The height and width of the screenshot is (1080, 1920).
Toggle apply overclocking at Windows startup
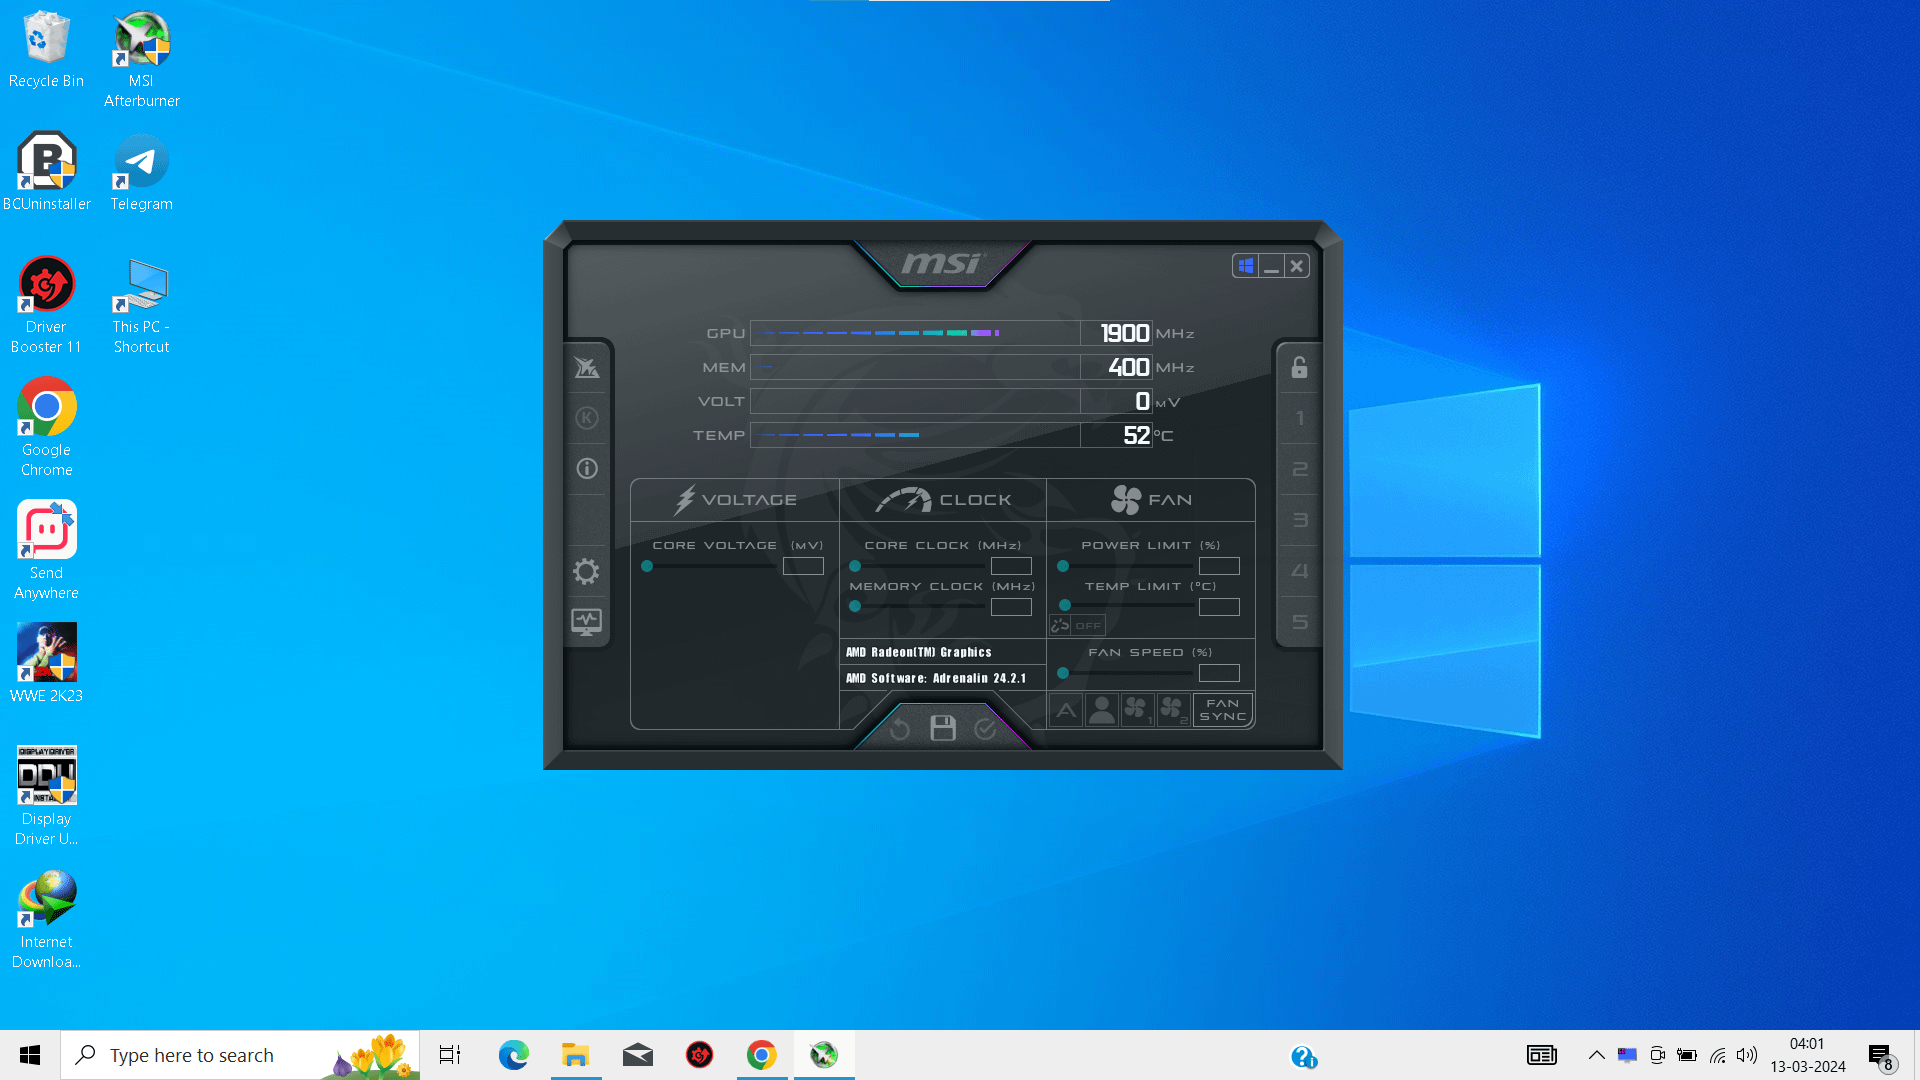(x=1245, y=266)
